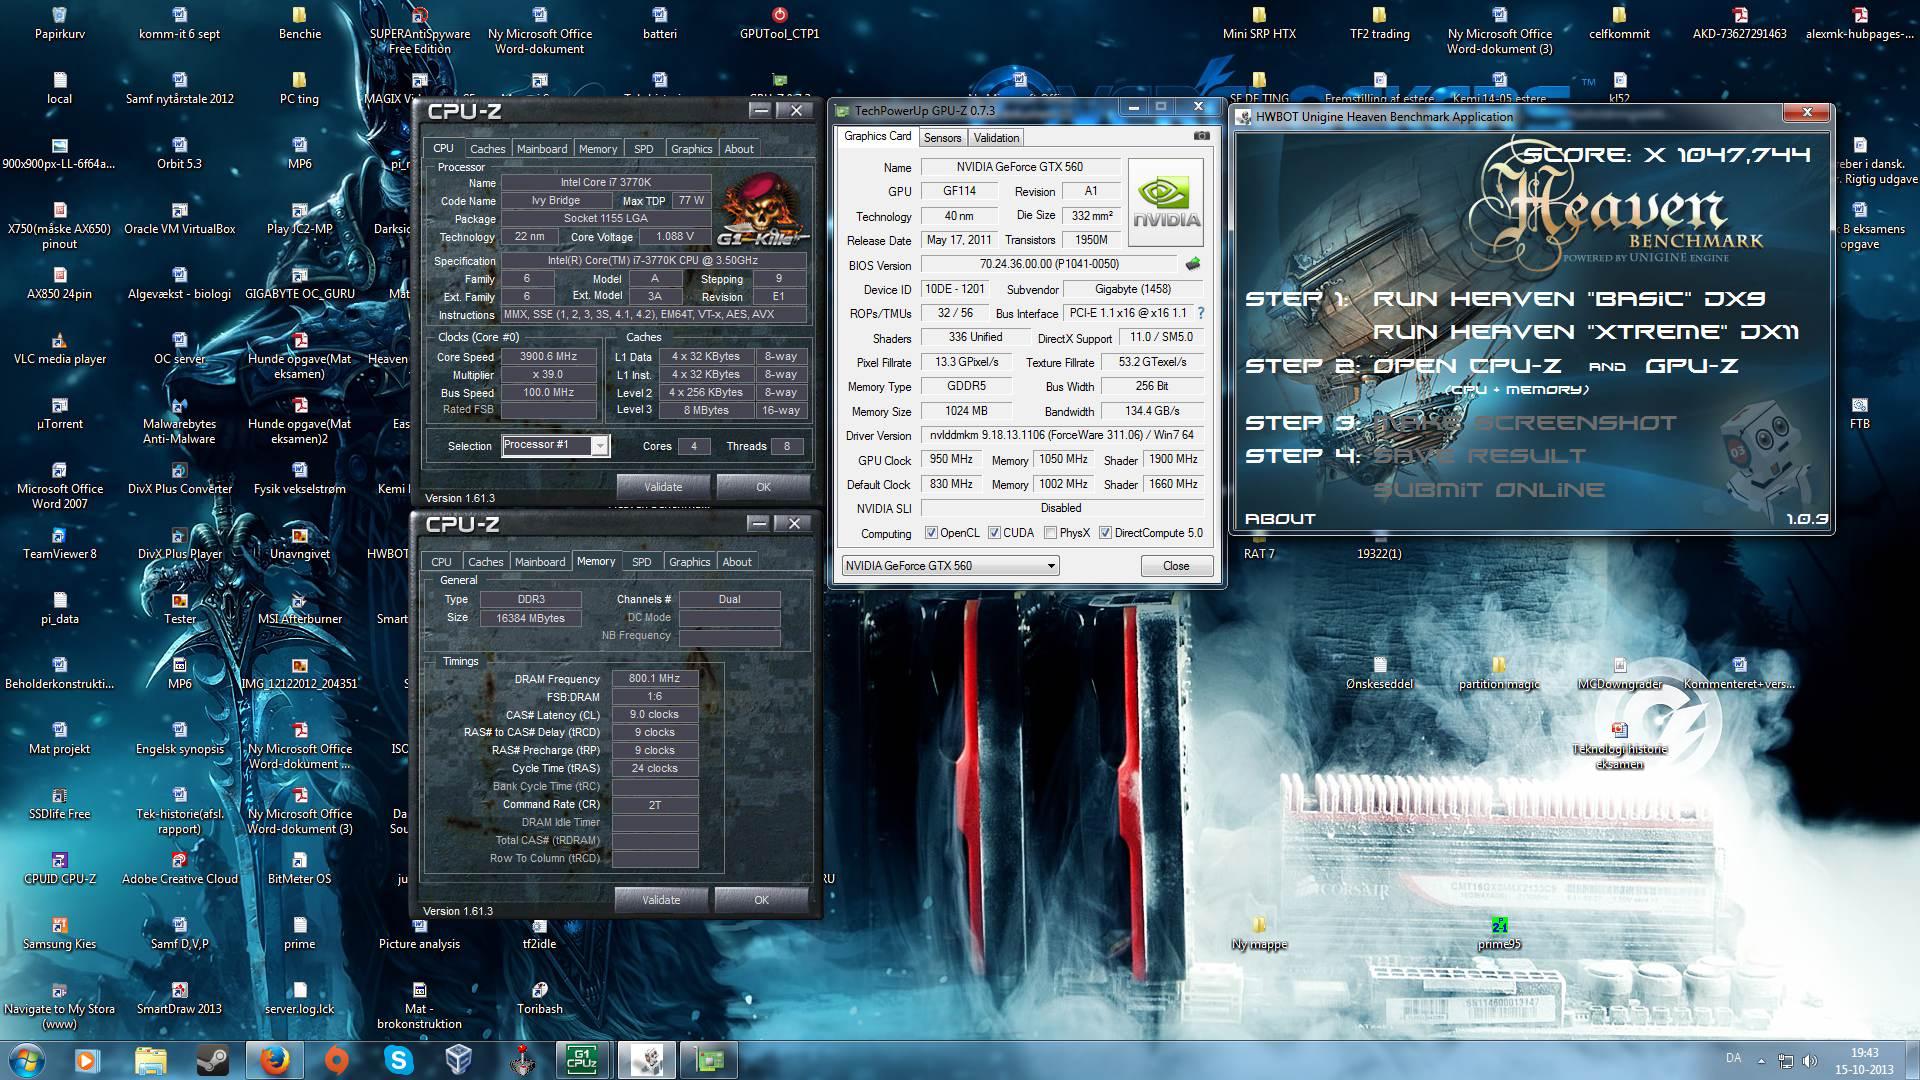The image size is (1920, 1080).
Task: Click OK in the lower CPU-Z window
Action: click(x=761, y=900)
